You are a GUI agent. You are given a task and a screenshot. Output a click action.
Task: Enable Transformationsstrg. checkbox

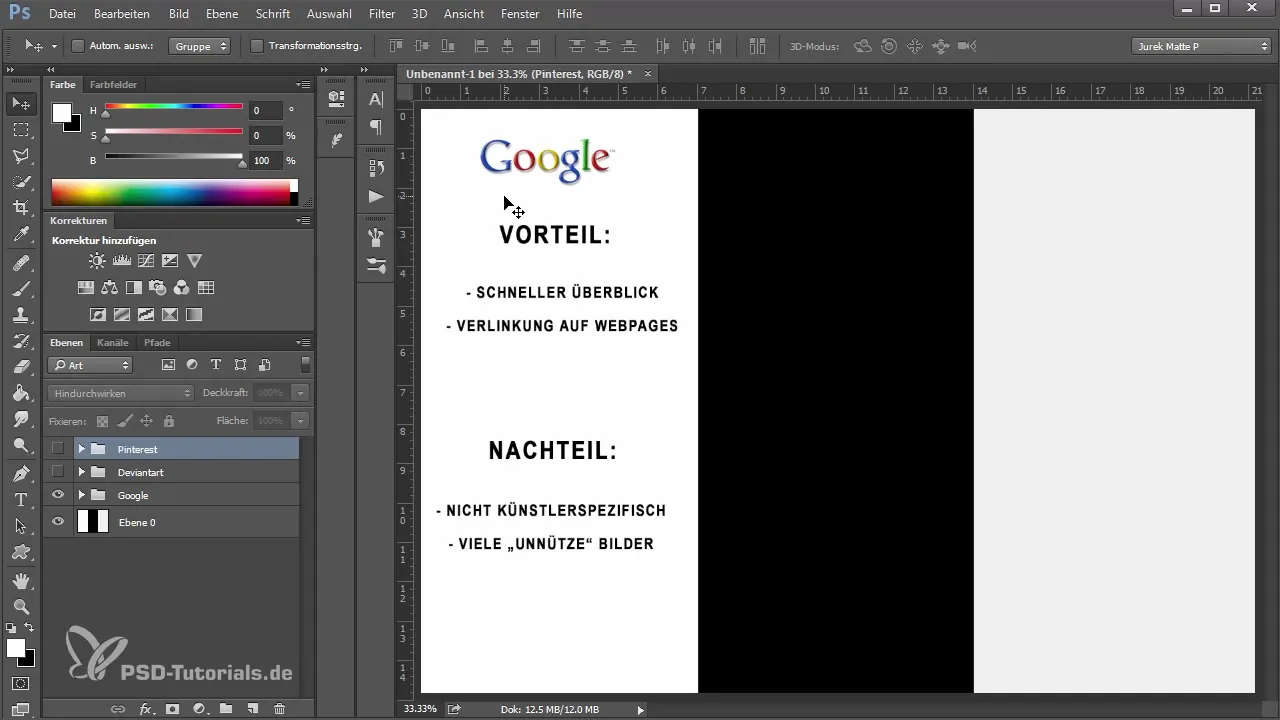tap(256, 46)
